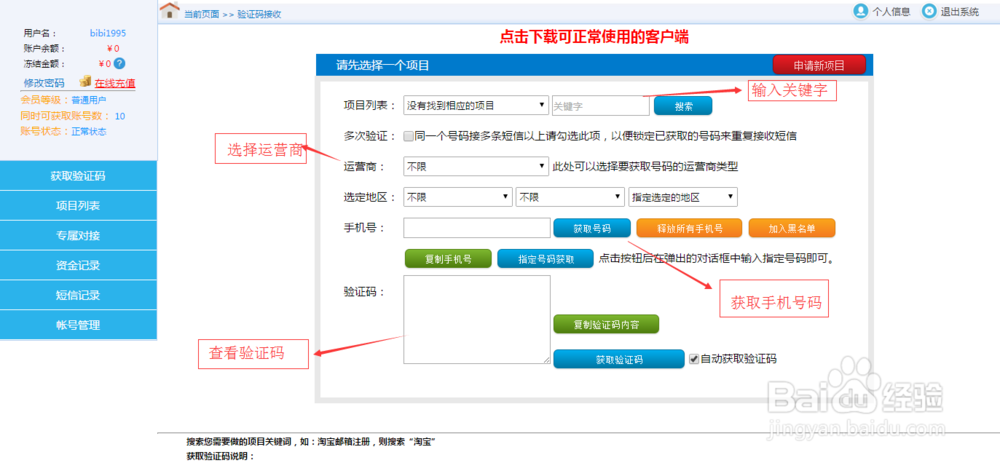This screenshot has width=1000, height=463.
Task: Click the 个人信息 link text
Action: (x=891, y=11)
